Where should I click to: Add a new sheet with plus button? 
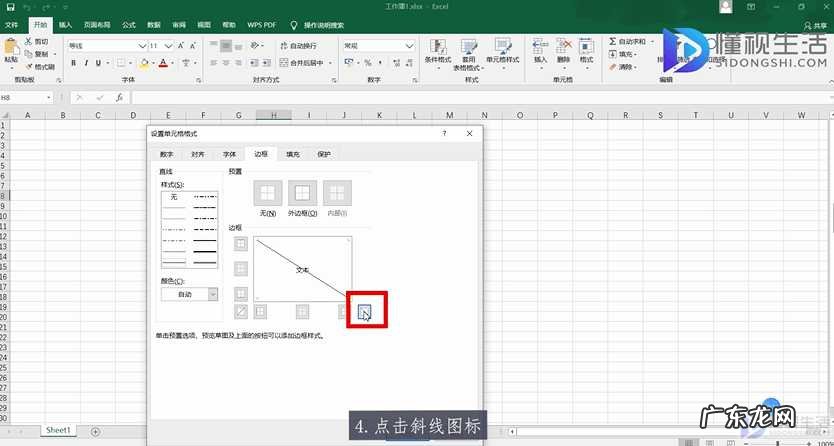[95, 431]
